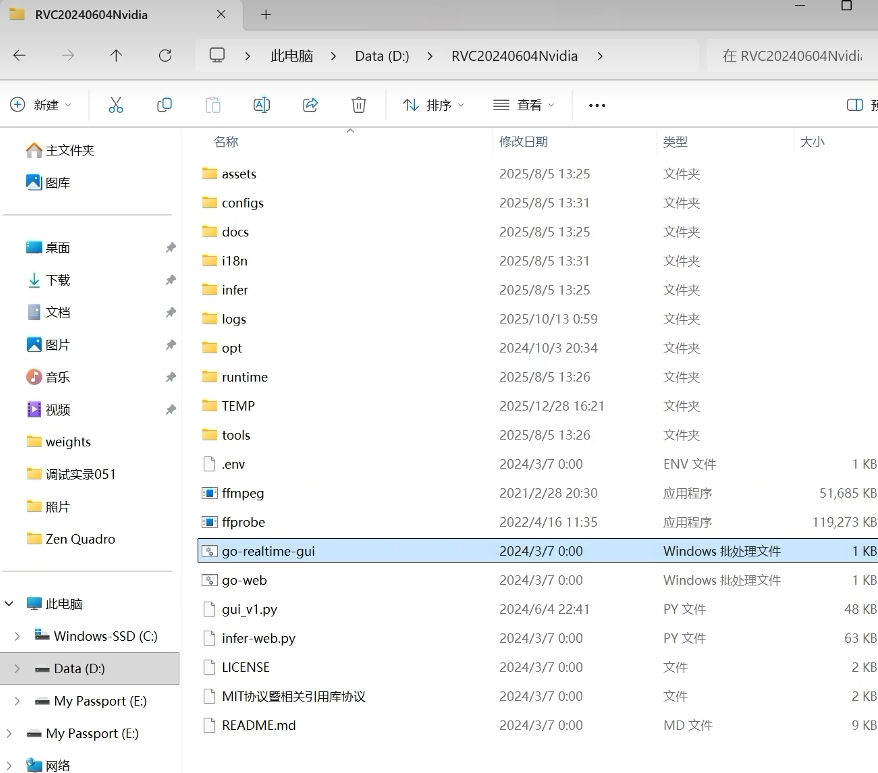Open Zen Quadro folder in sidebar
Viewport: 878px width, 773px height.
point(71,539)
